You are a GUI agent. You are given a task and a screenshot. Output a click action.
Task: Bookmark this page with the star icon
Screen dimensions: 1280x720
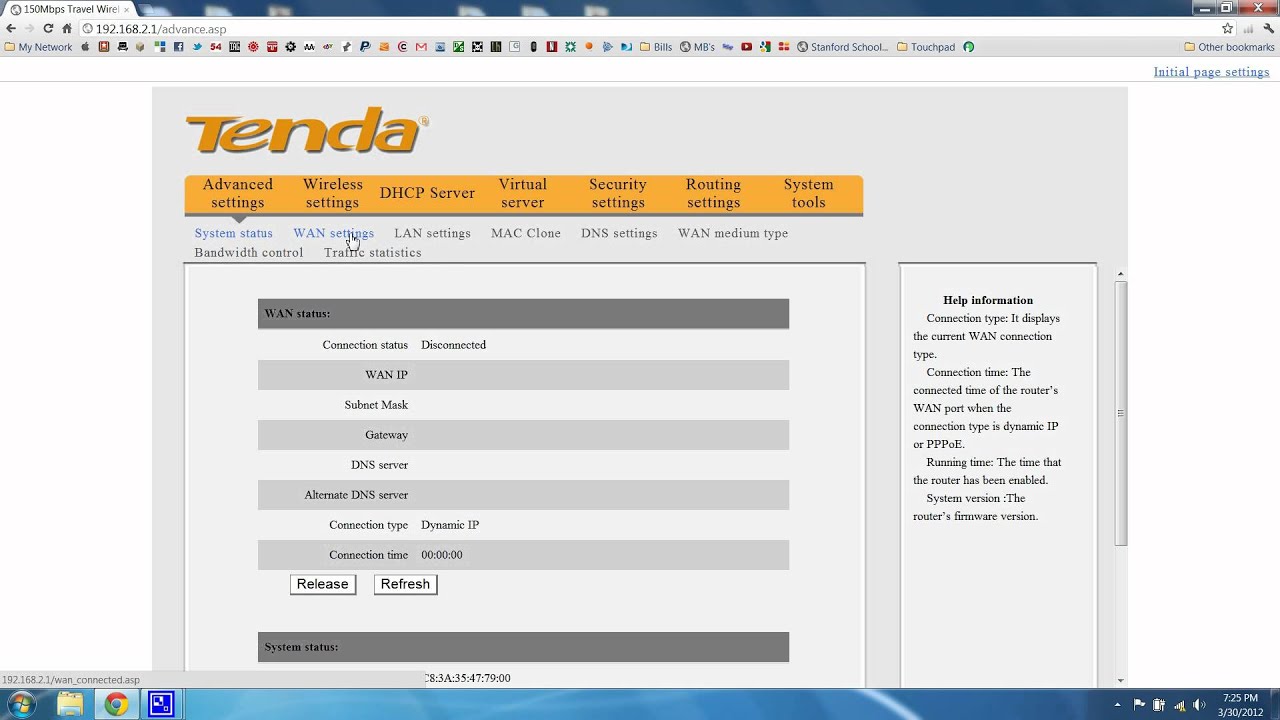point(1228,29)
